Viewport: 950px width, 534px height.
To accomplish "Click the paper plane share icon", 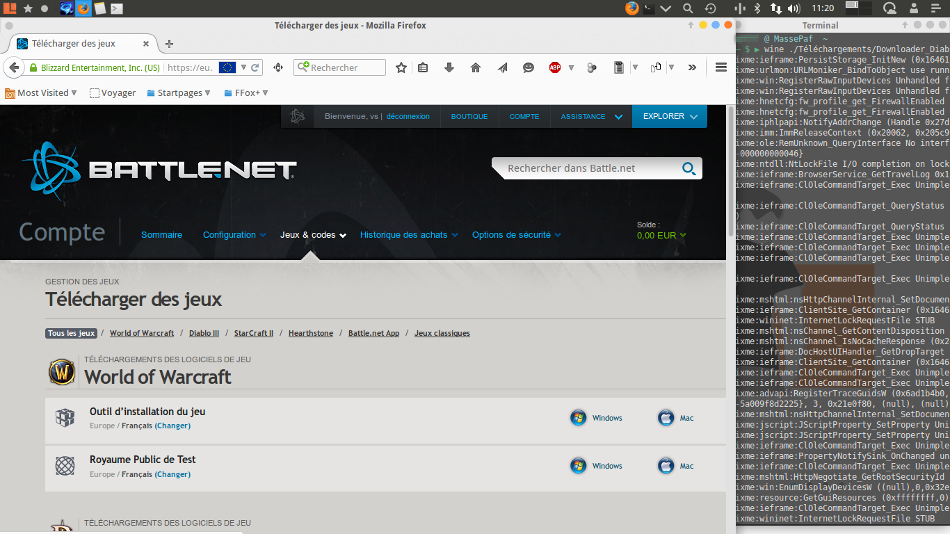I will tap(502, 67).
